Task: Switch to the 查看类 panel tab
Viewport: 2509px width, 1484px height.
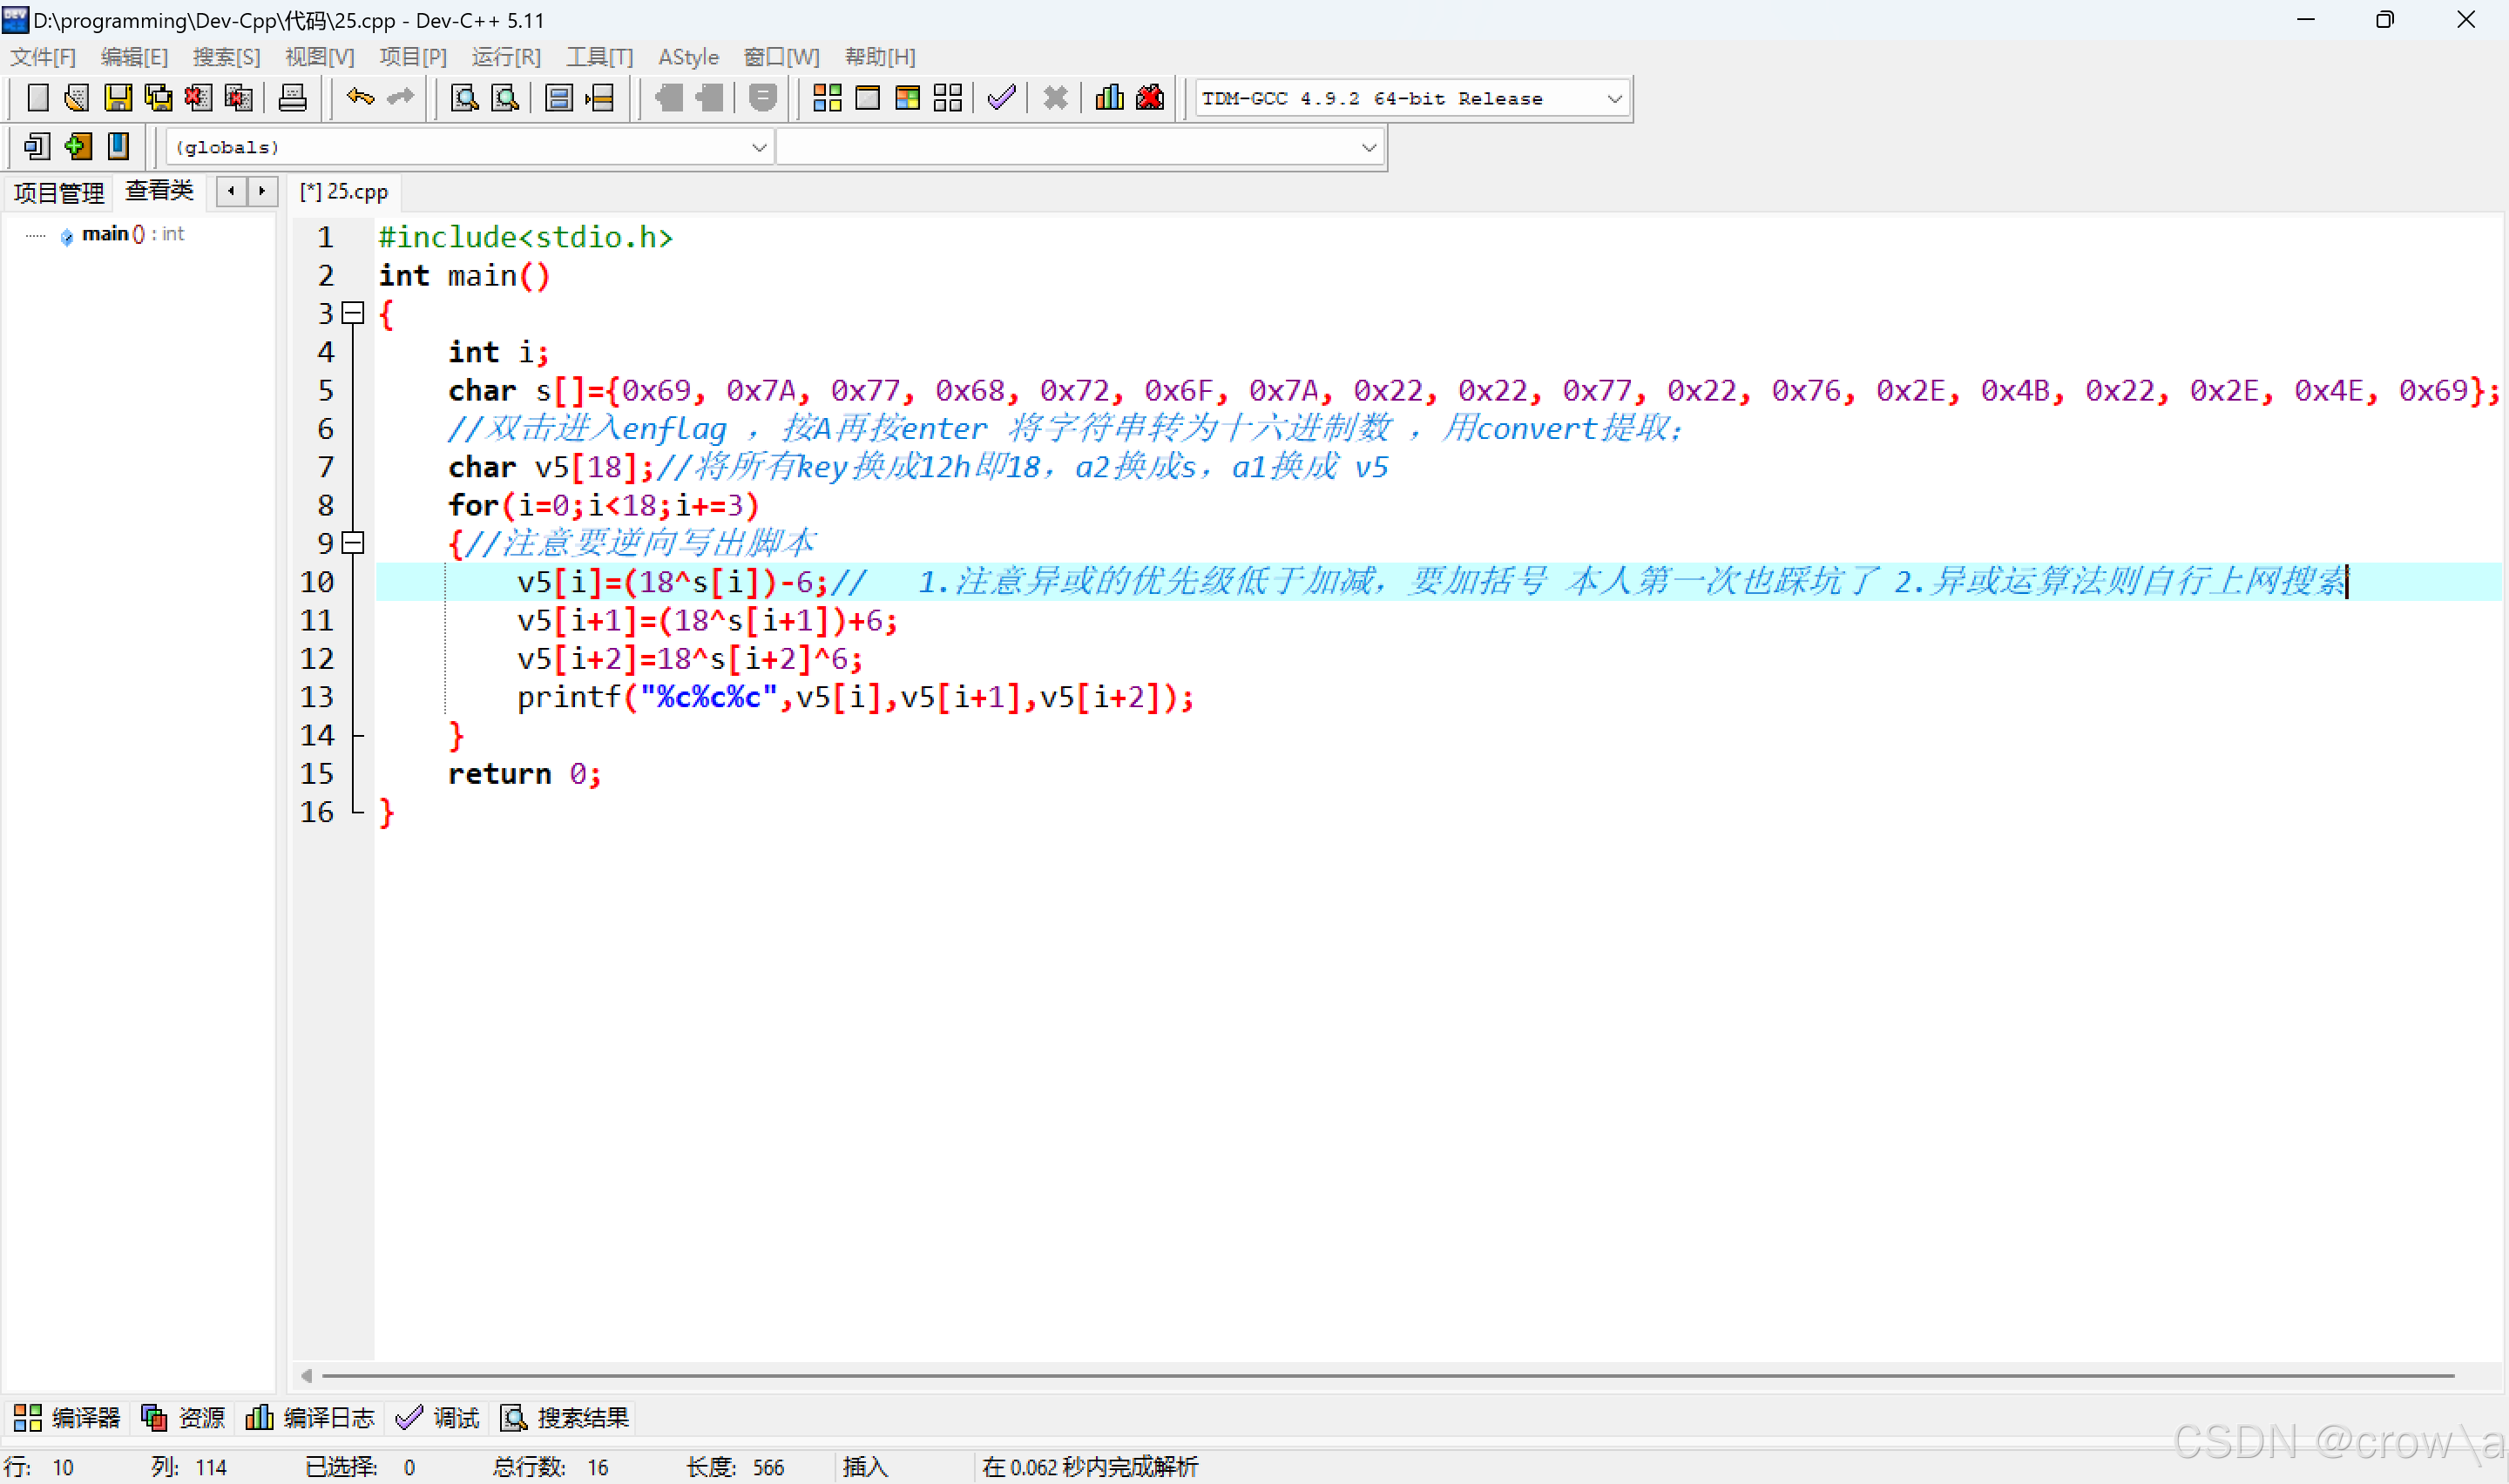Action: click(x=159, y=190)
